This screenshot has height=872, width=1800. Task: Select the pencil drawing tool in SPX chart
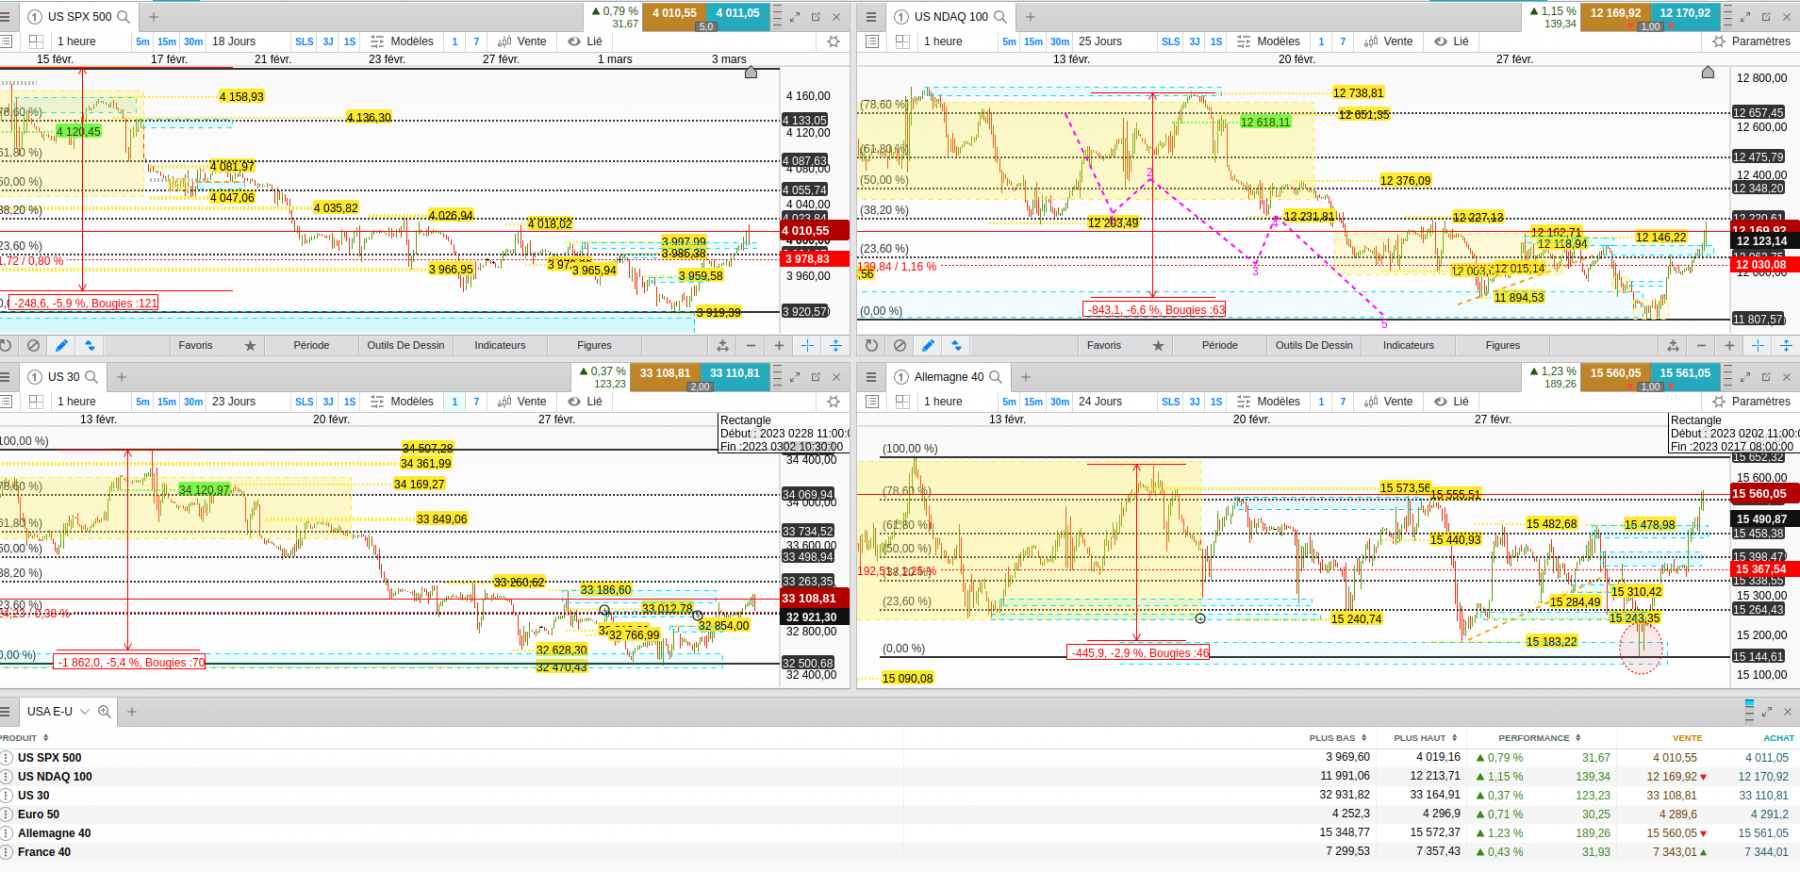(62, 345)
